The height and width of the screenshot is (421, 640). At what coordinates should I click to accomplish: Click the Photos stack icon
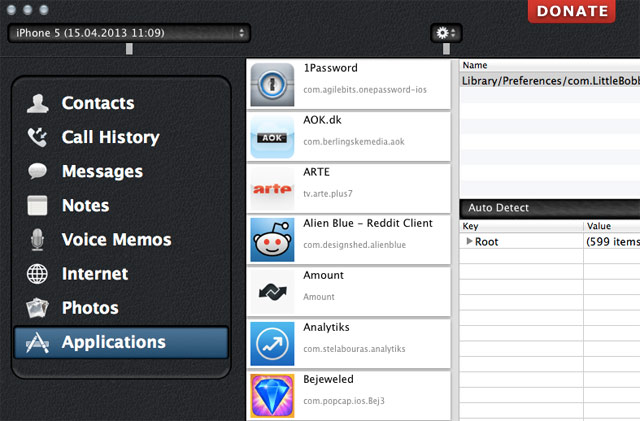(37, 307)
